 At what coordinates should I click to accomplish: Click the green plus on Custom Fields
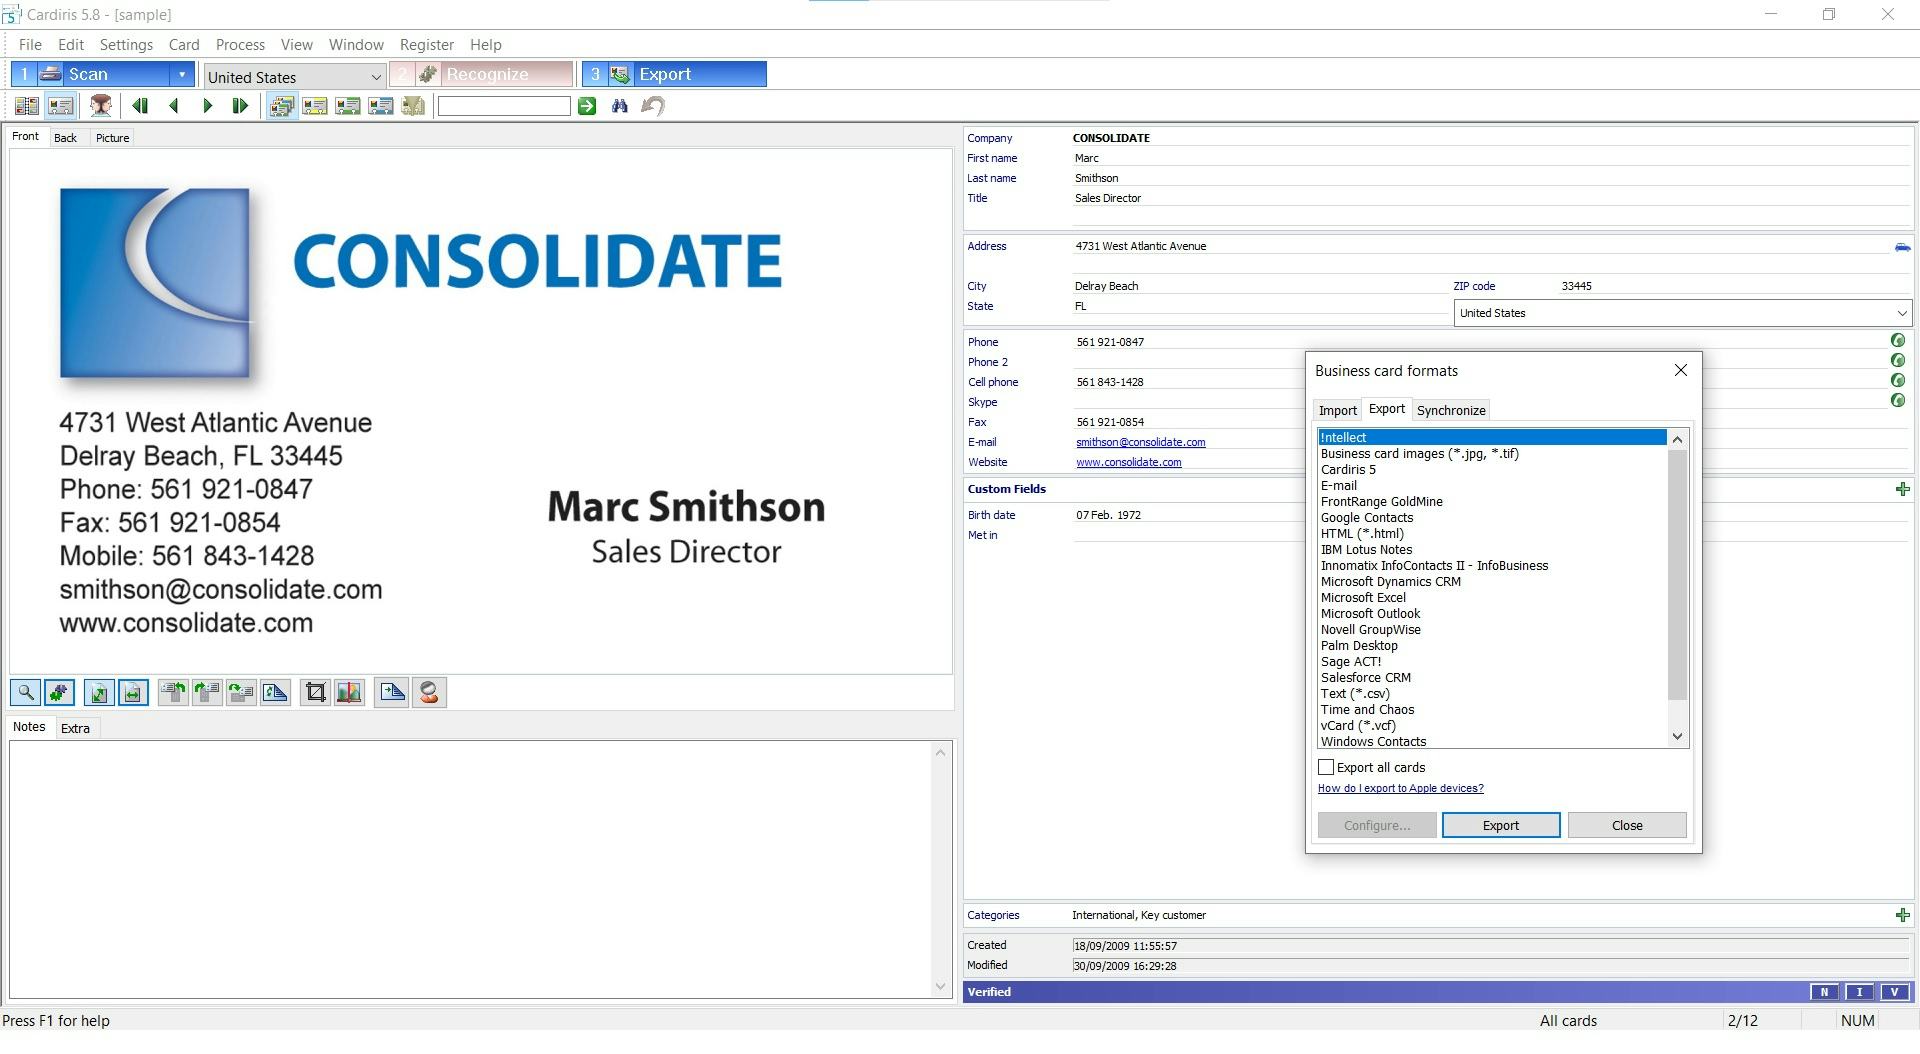(x=1902, y=489)
